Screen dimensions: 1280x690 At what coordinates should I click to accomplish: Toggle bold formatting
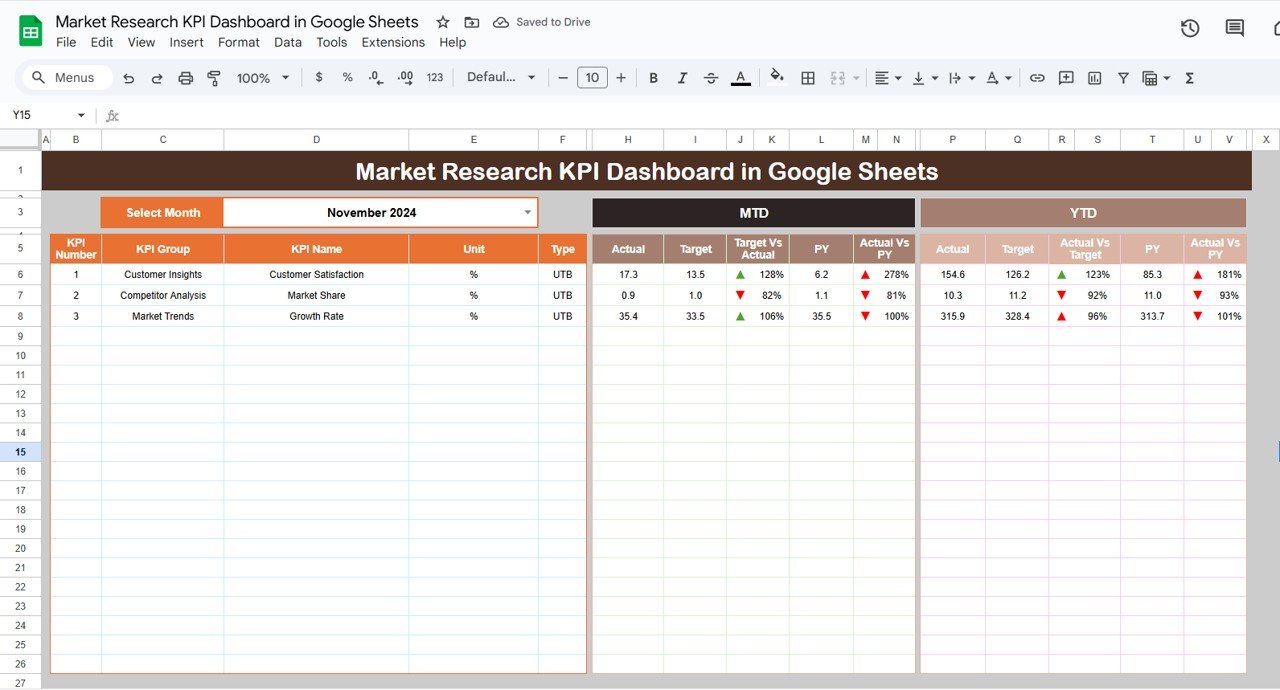(653, 78)
